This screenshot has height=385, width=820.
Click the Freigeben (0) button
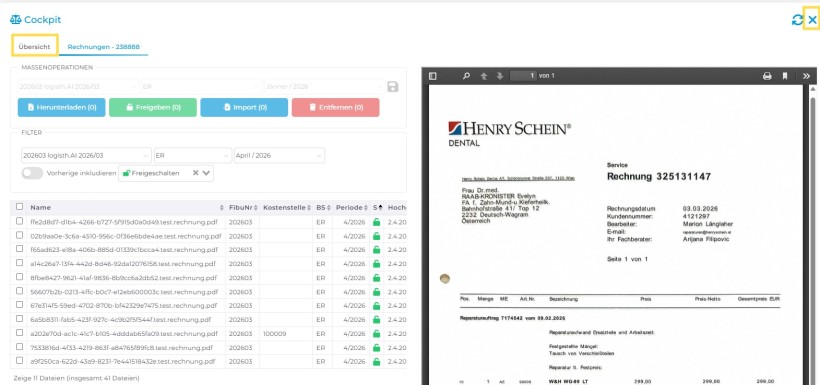click(x=153, y=107)
